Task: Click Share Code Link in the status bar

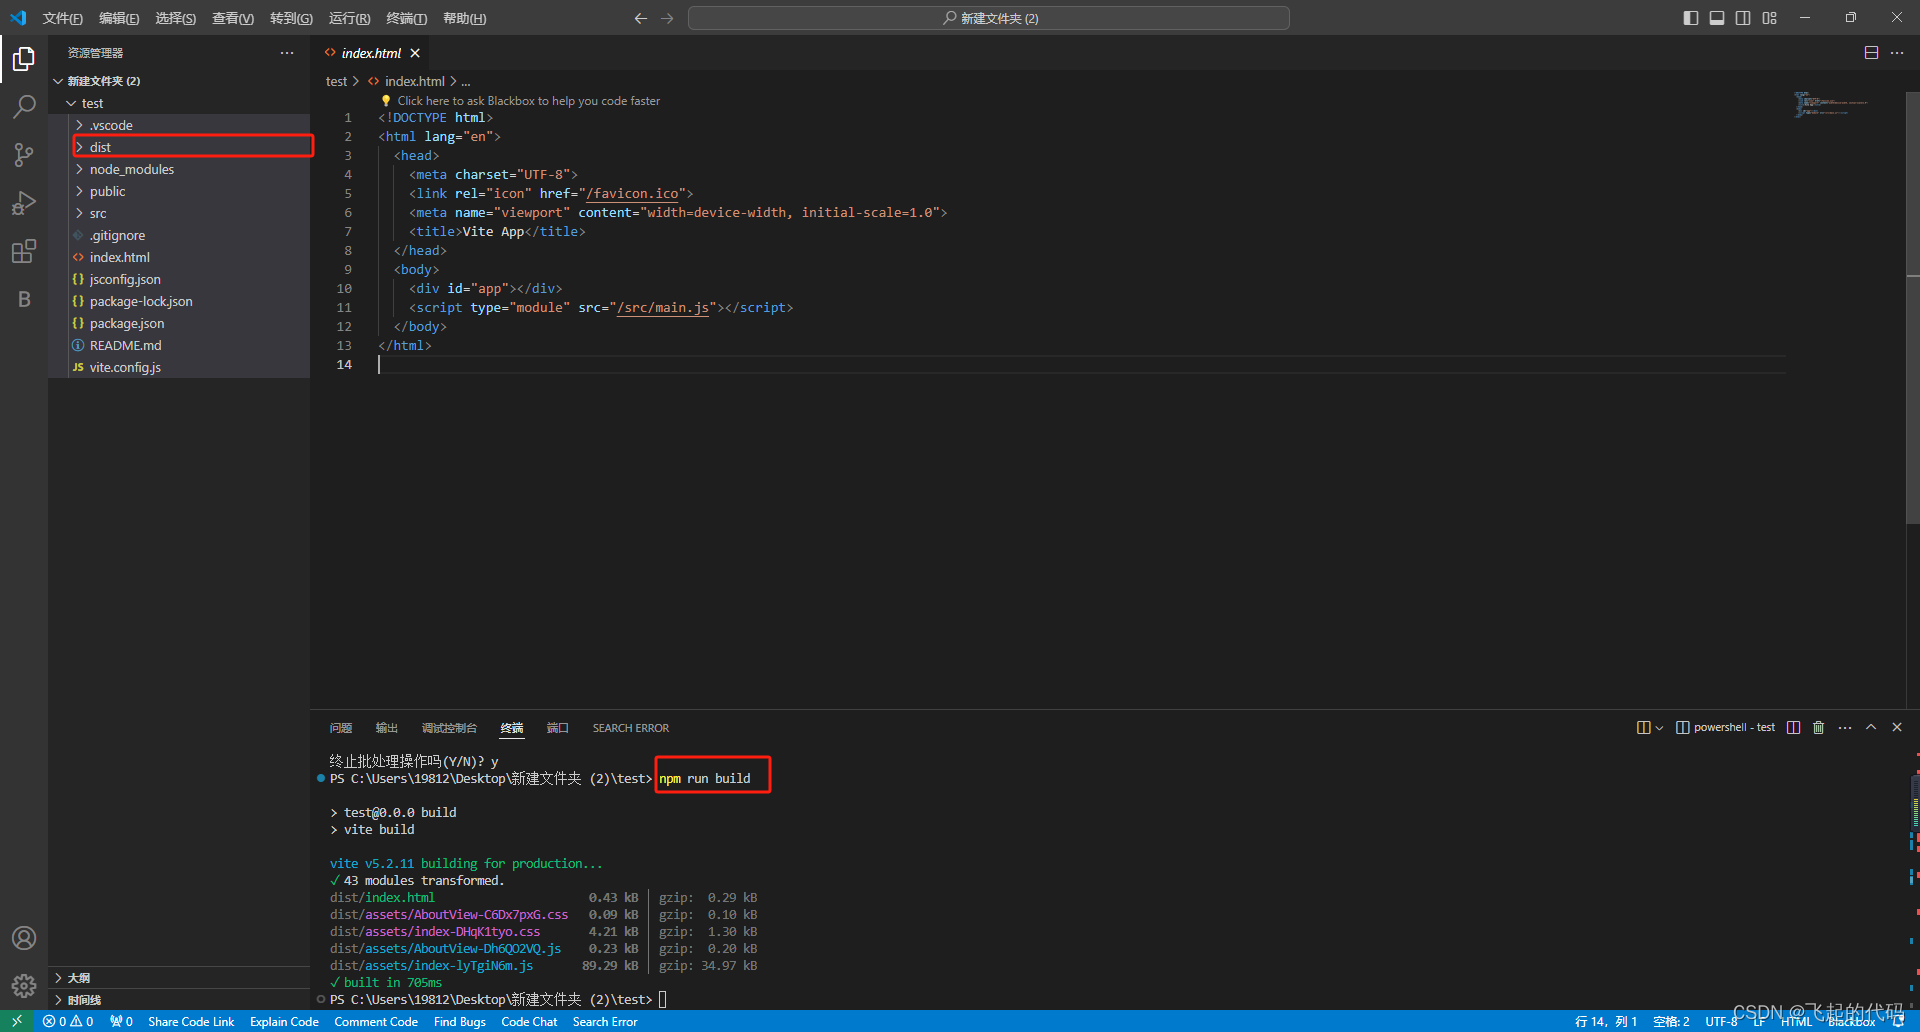Action: pos(191,1021)
